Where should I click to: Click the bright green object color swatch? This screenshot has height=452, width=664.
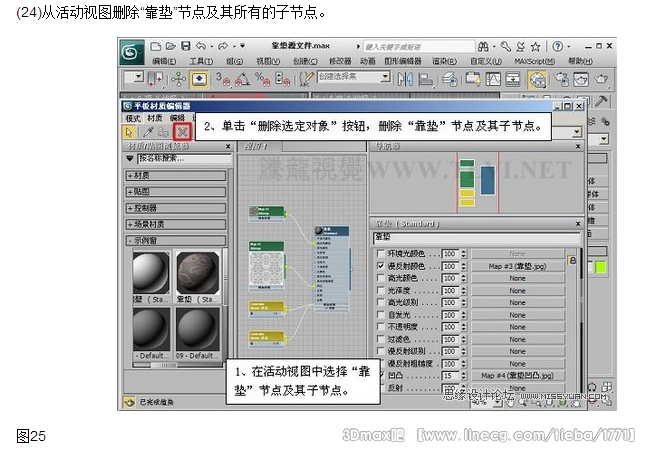click(600, 267)
